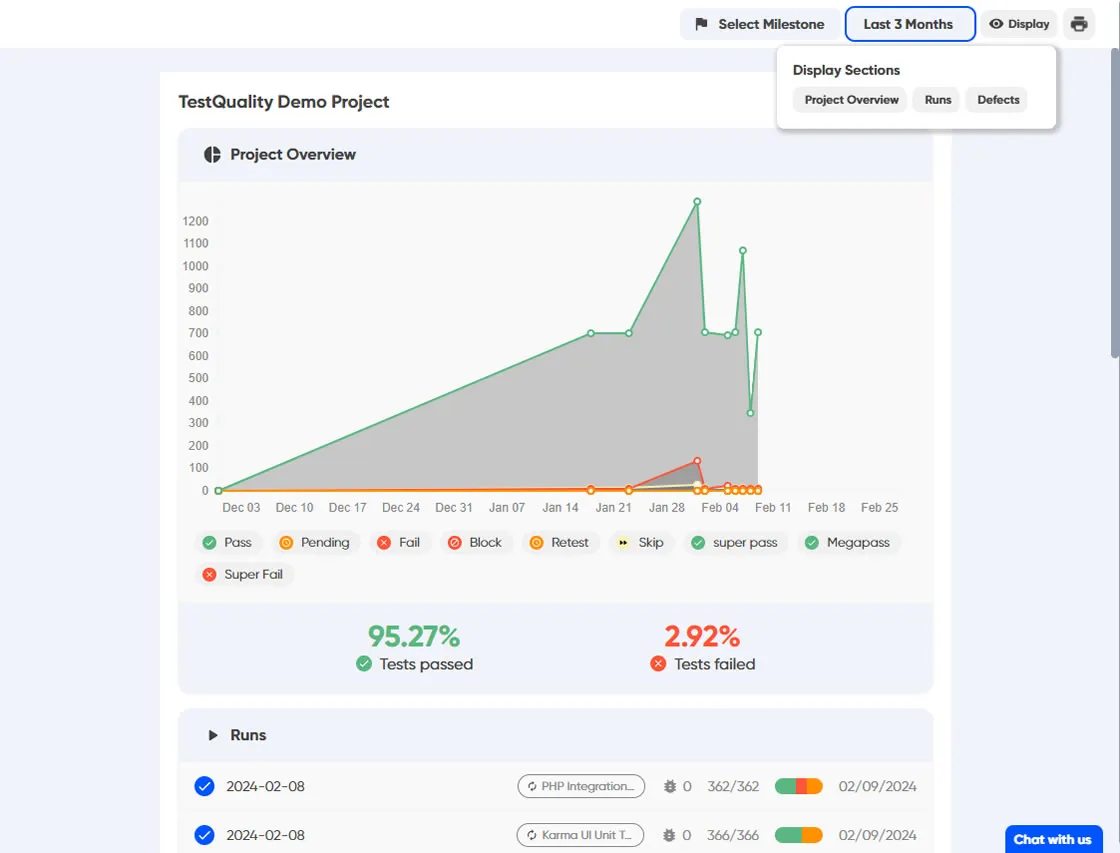Click the Jan 28 axis label
The width and height of the screenshot is (1120, 853).
(666, 508)
